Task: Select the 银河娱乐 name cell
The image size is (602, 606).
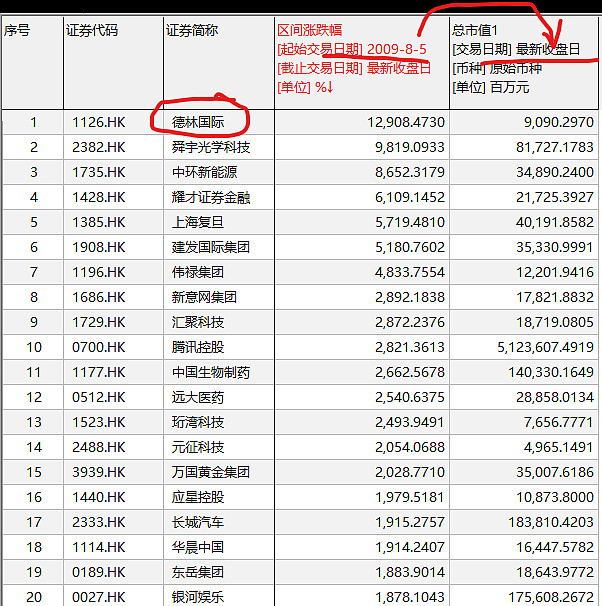Action: coord(198,597)
